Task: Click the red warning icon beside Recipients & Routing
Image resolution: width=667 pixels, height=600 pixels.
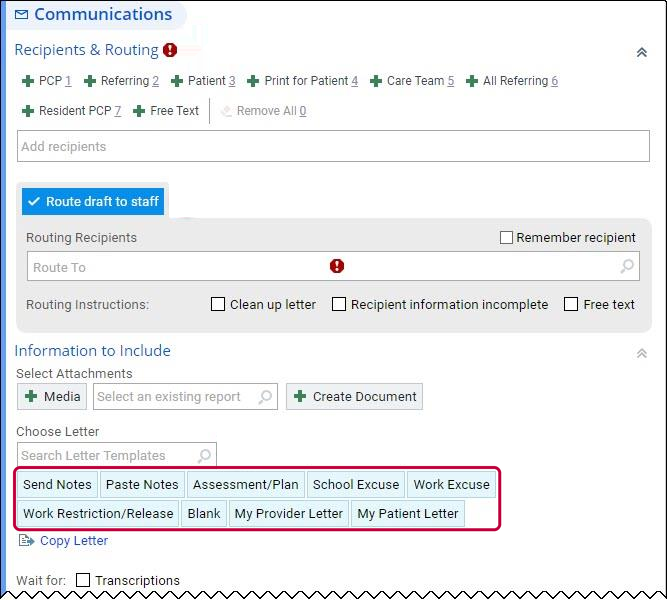Action: pos(170,50)
